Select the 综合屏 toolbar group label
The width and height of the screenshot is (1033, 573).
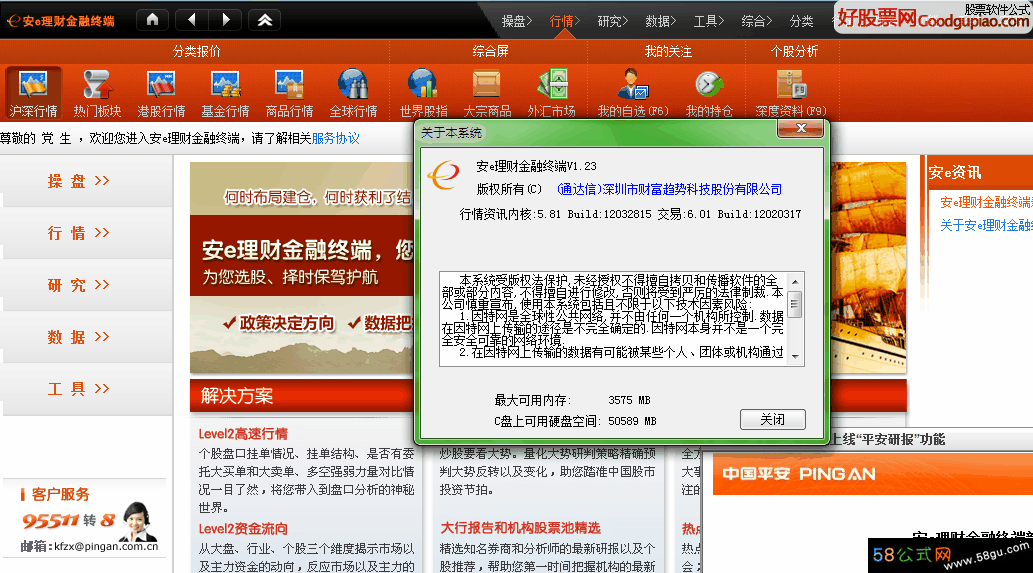click(x=490, y=51)
